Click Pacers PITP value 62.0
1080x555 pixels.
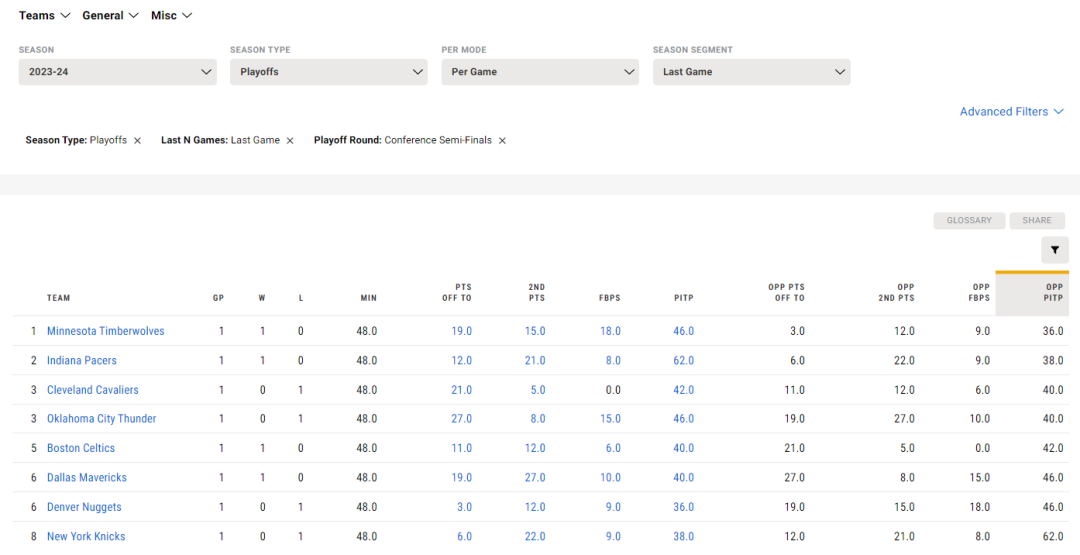(684, 360)
